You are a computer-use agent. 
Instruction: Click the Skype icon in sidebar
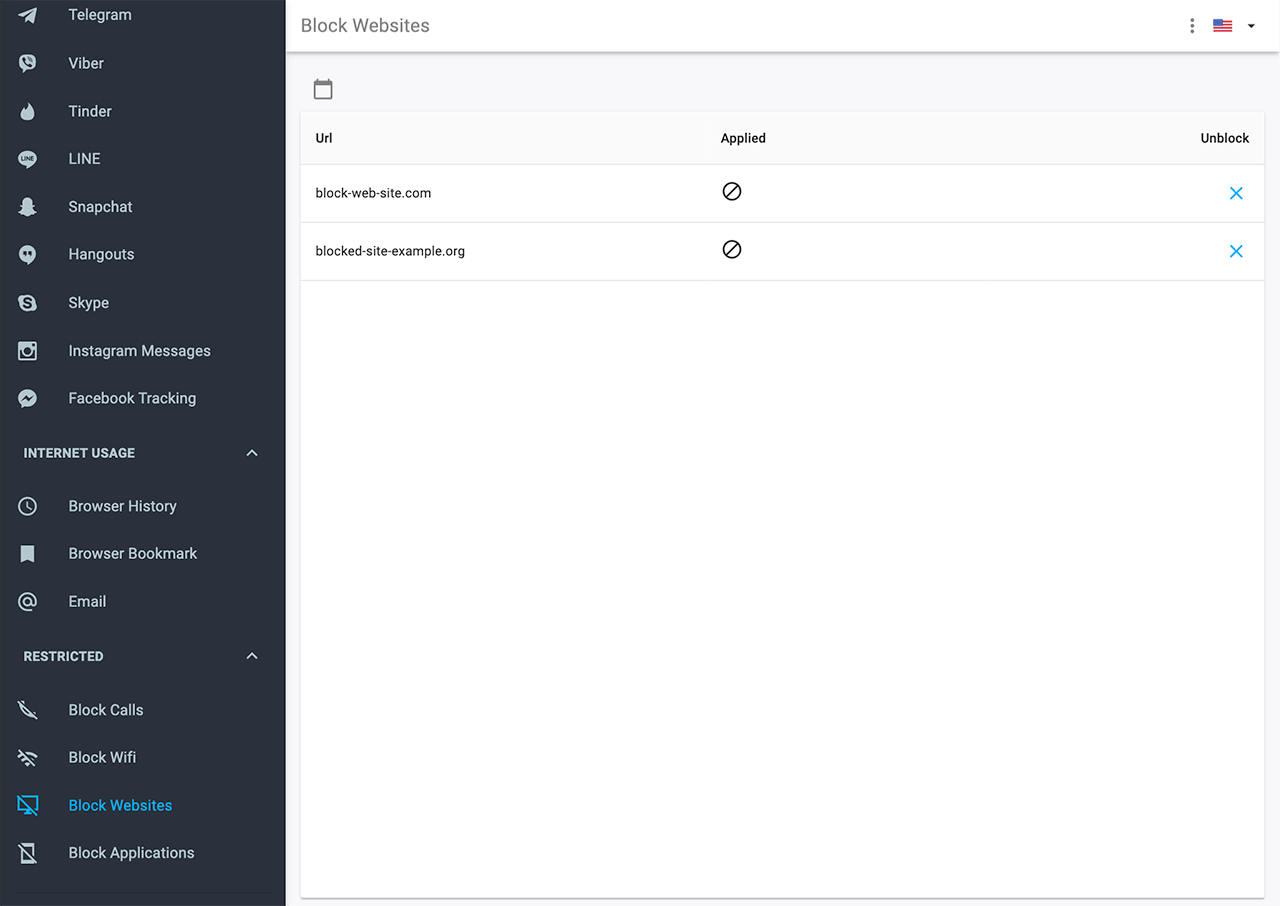point(28,303)
